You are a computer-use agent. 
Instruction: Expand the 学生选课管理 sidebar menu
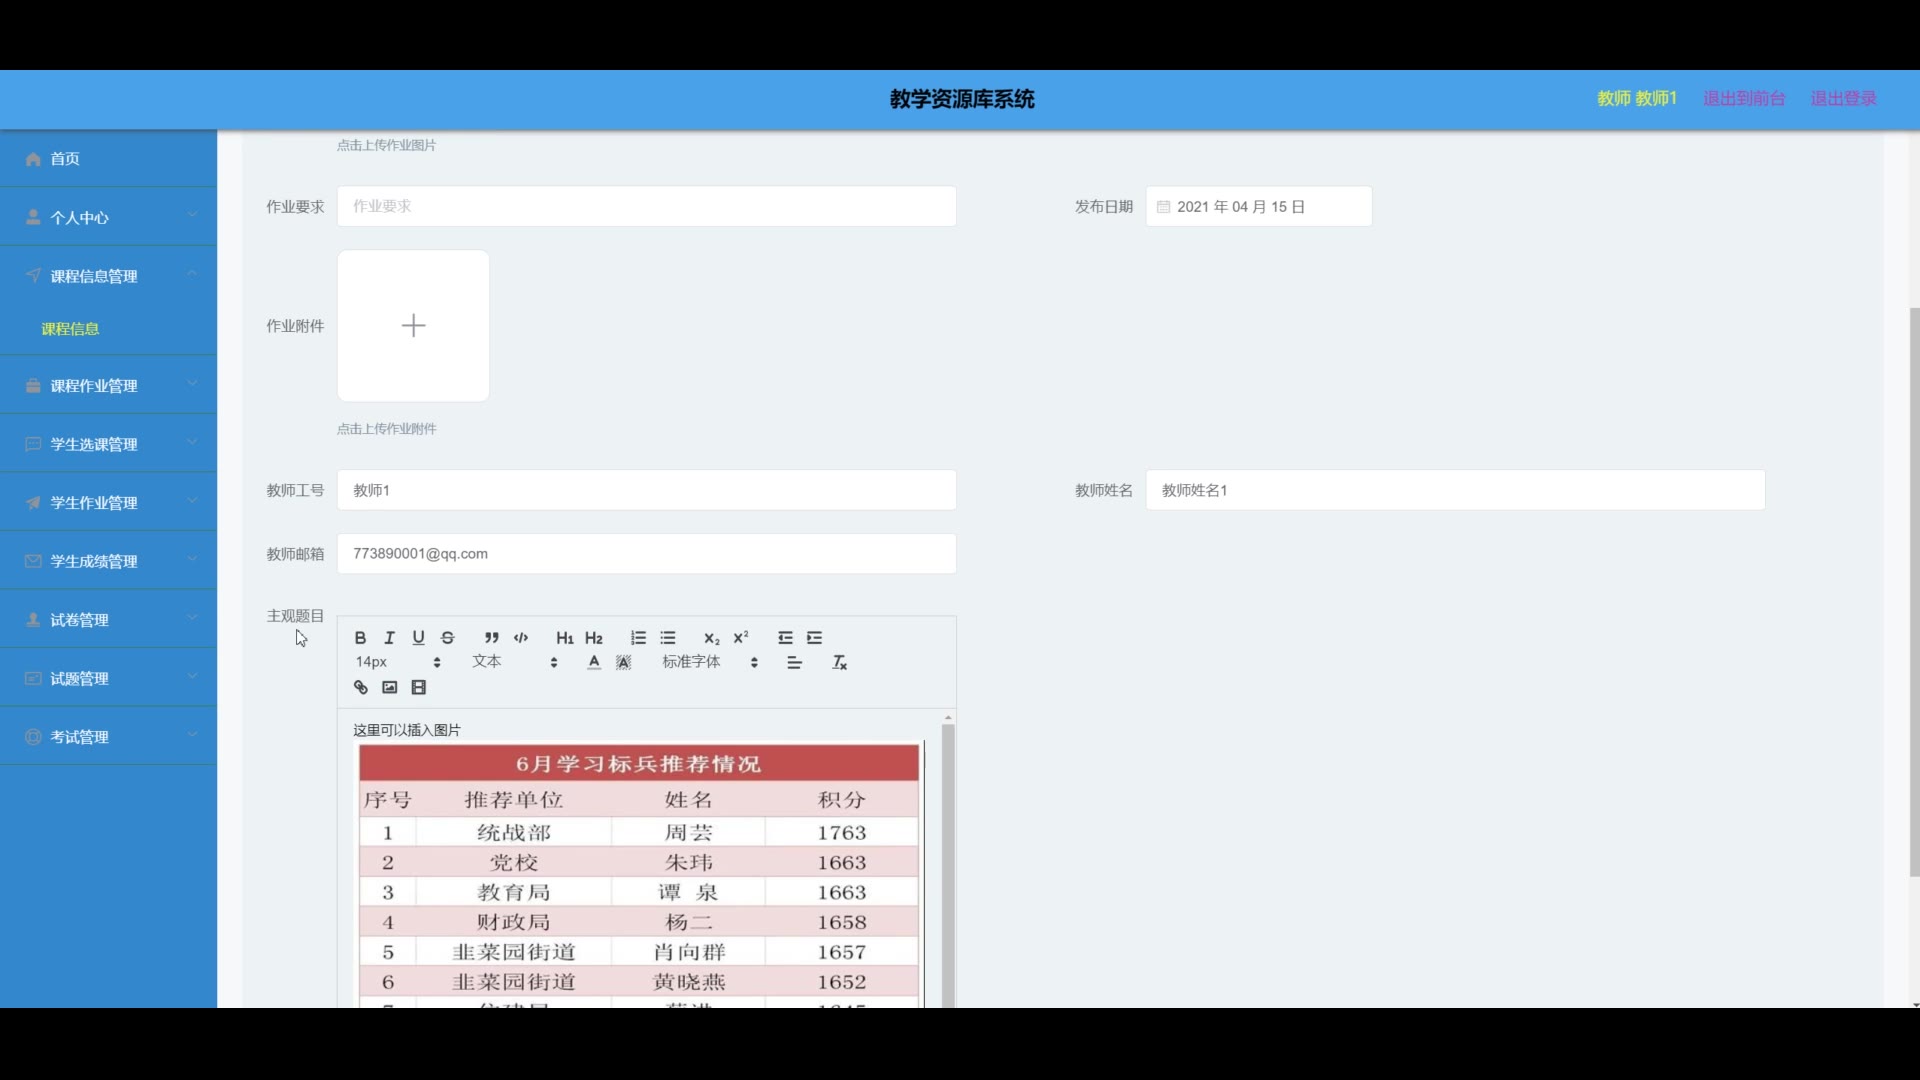[108, 444]
